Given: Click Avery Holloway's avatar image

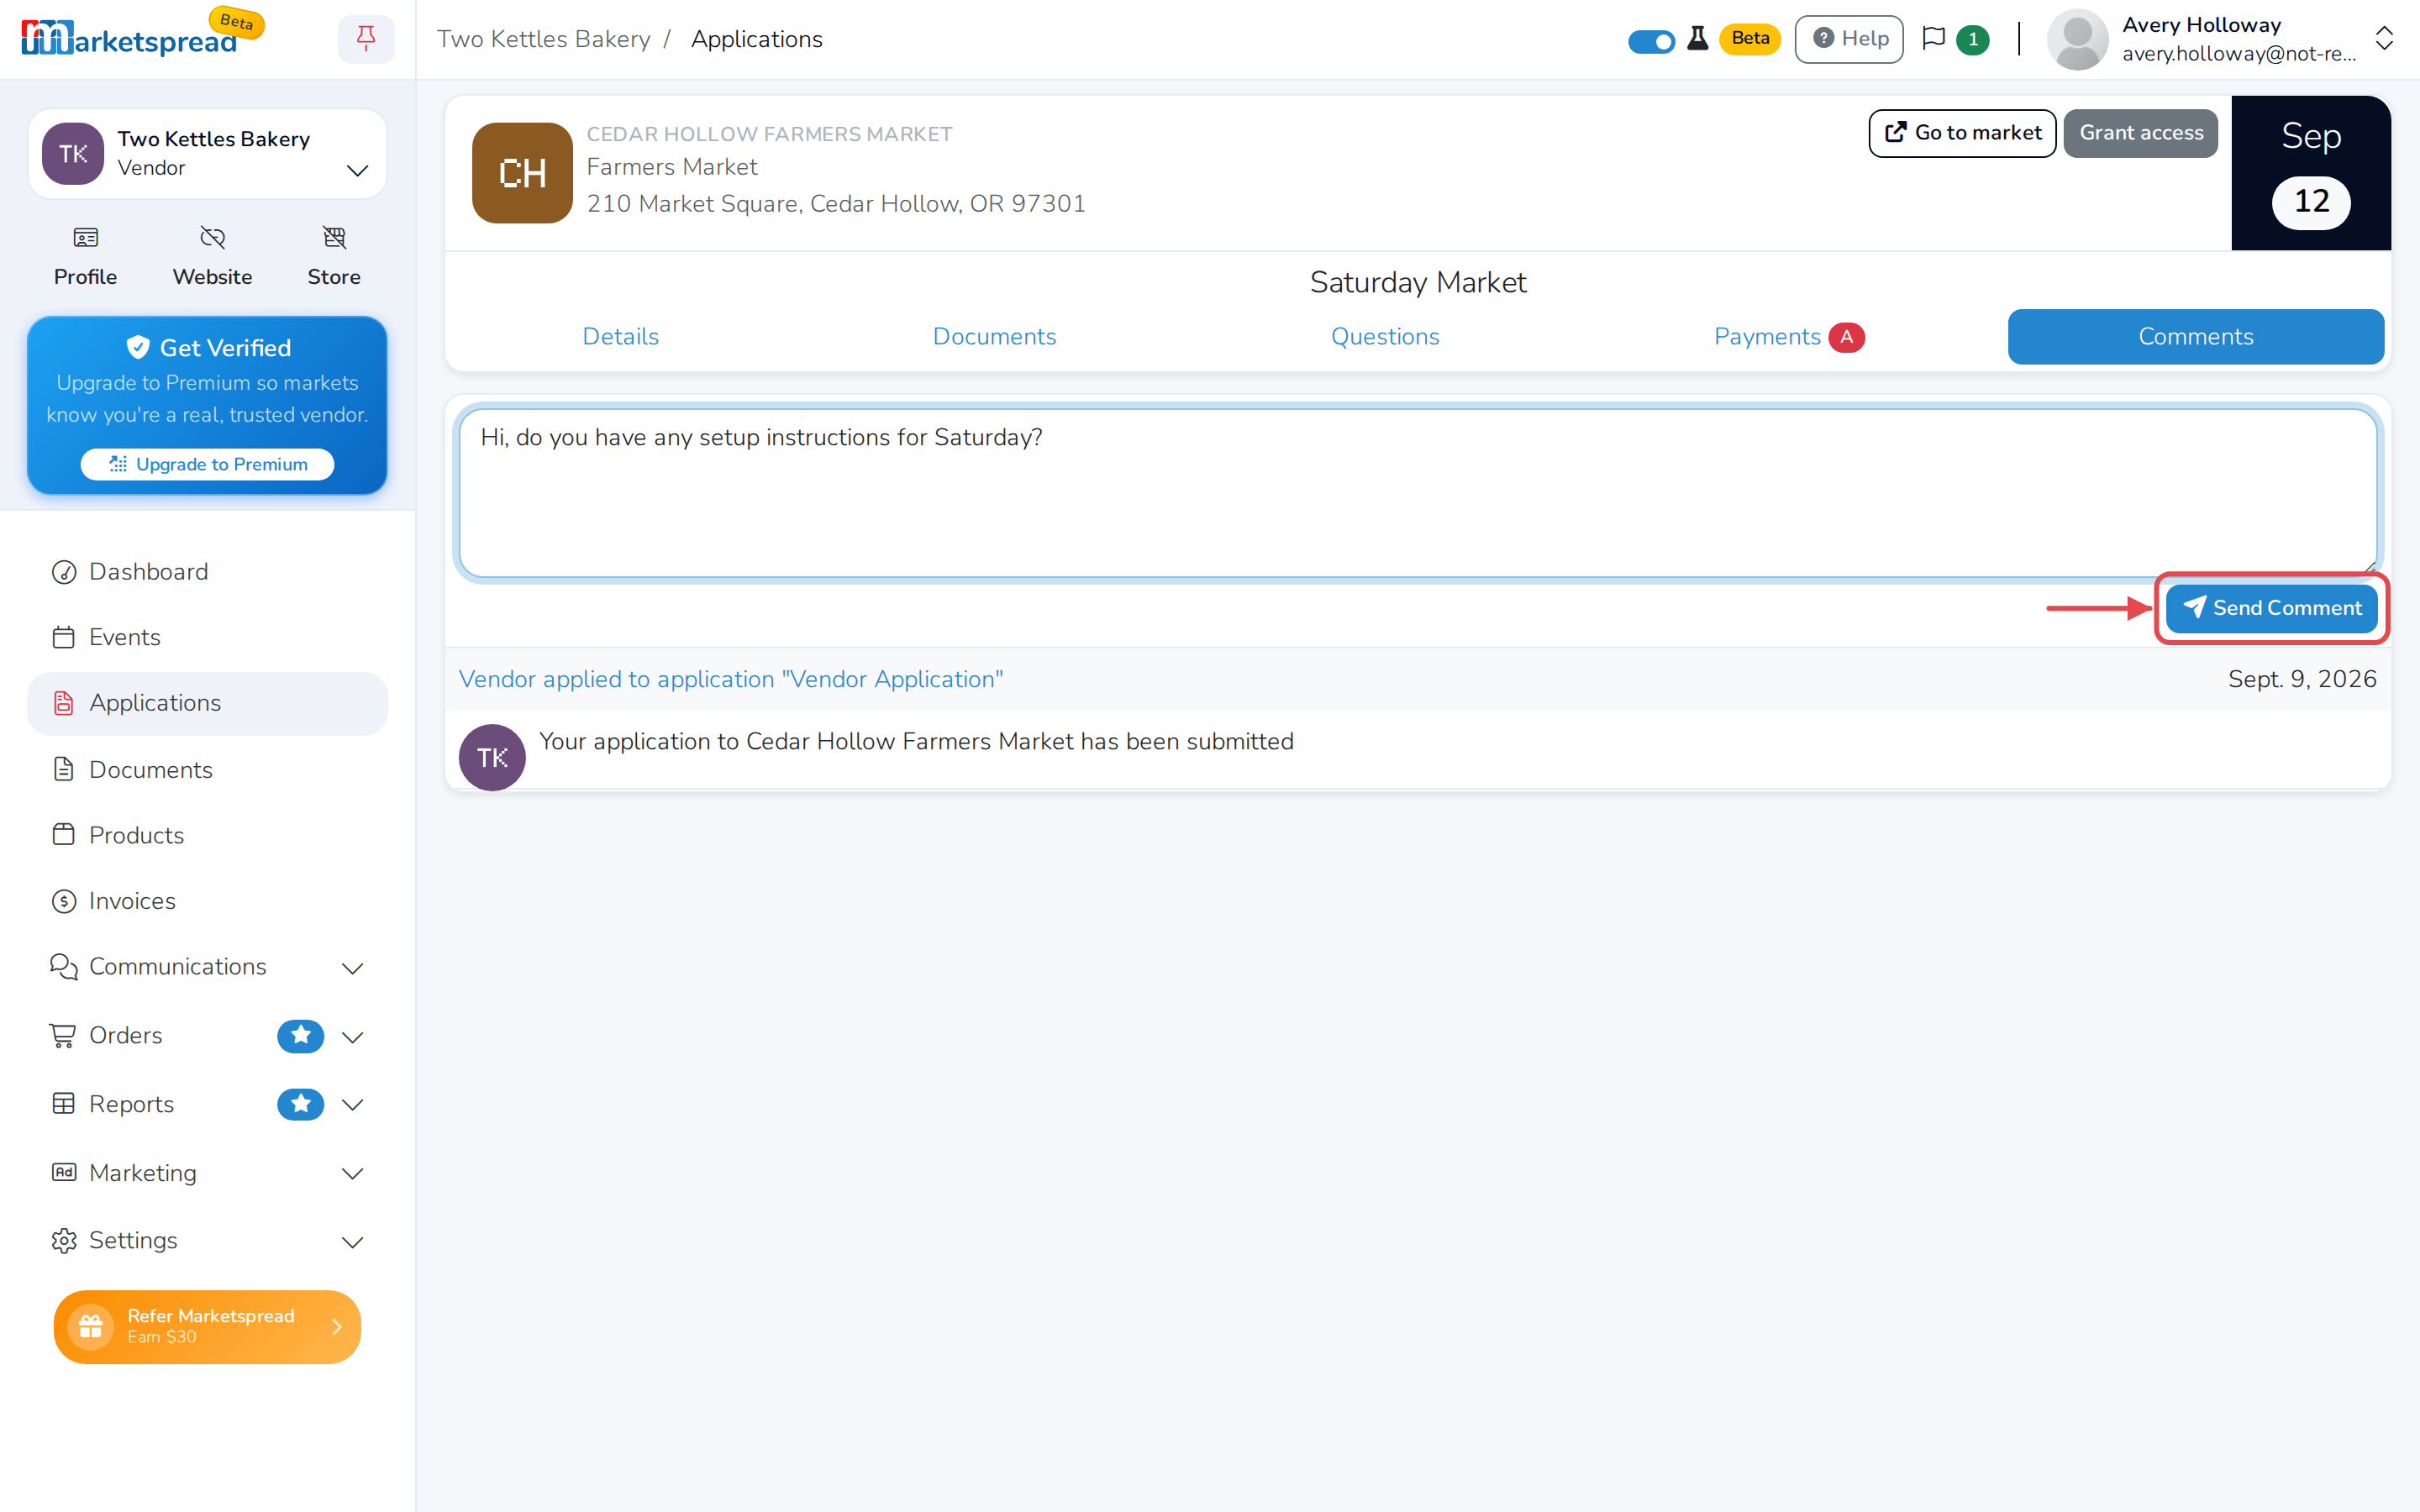Looking at the screenshot, I should click(2078, 40).
